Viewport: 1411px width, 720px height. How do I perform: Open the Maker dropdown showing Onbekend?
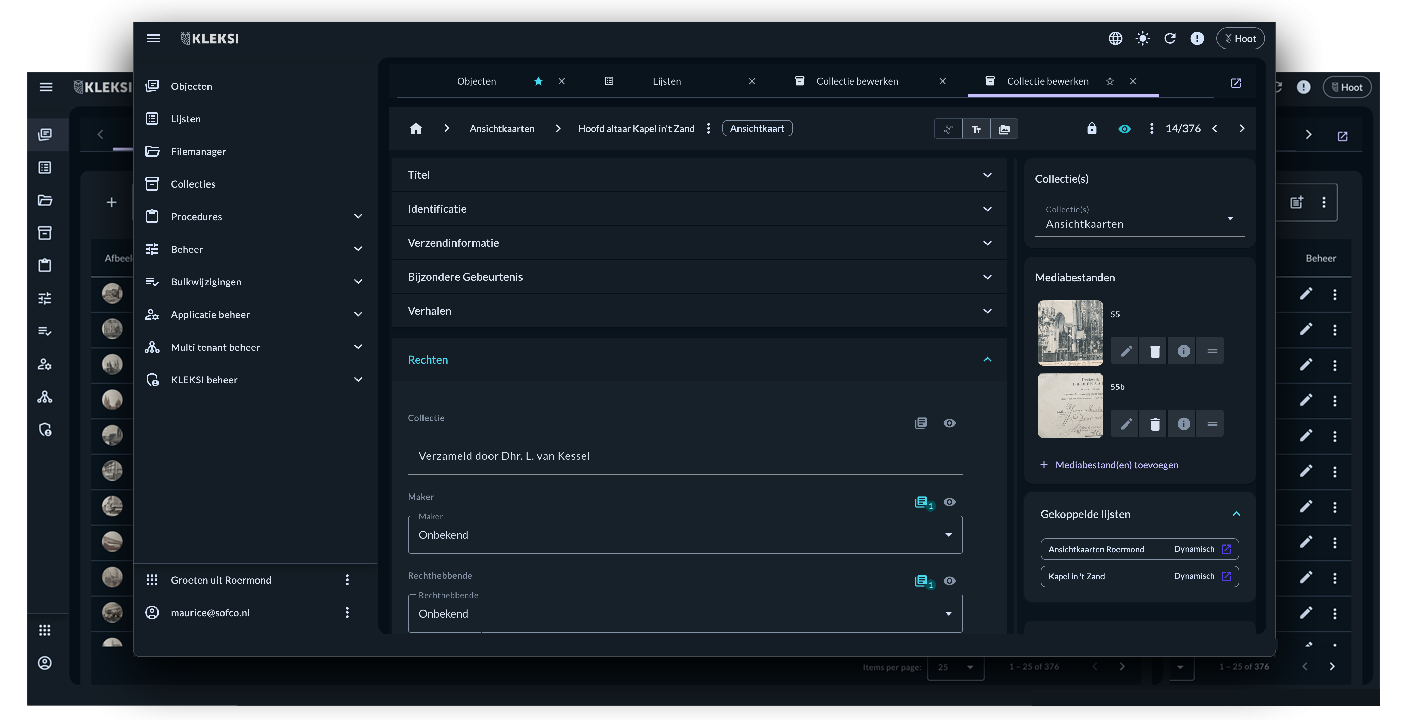[685, 535]
